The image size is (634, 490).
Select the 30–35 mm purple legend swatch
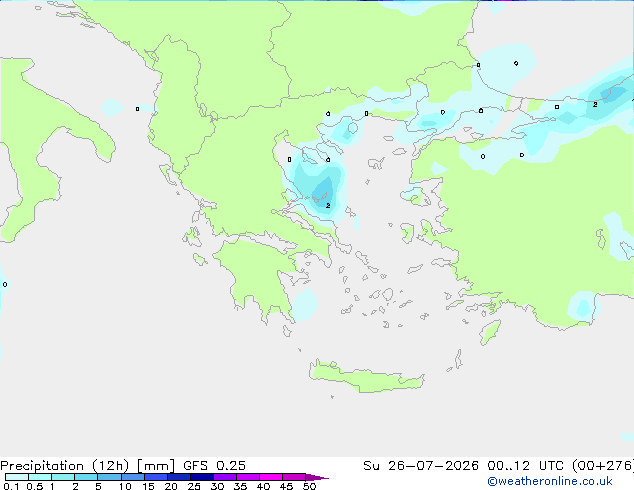click(x=225, y=477)
